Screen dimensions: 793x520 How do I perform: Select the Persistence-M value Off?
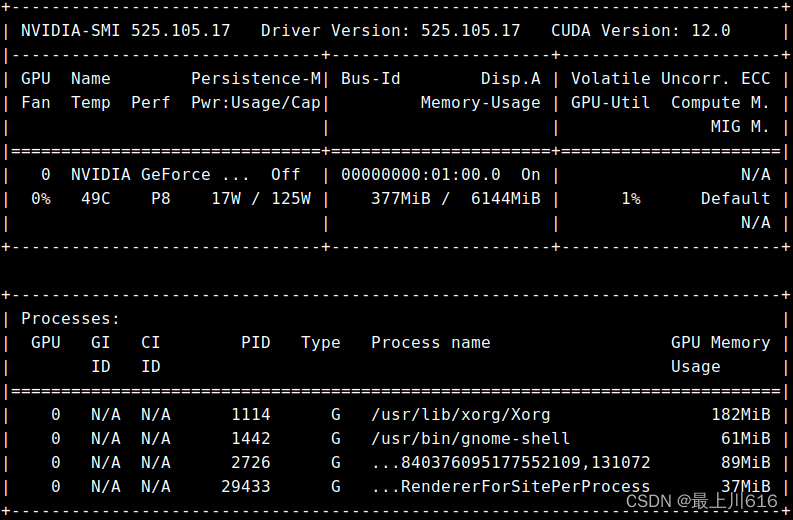[286, 175]
